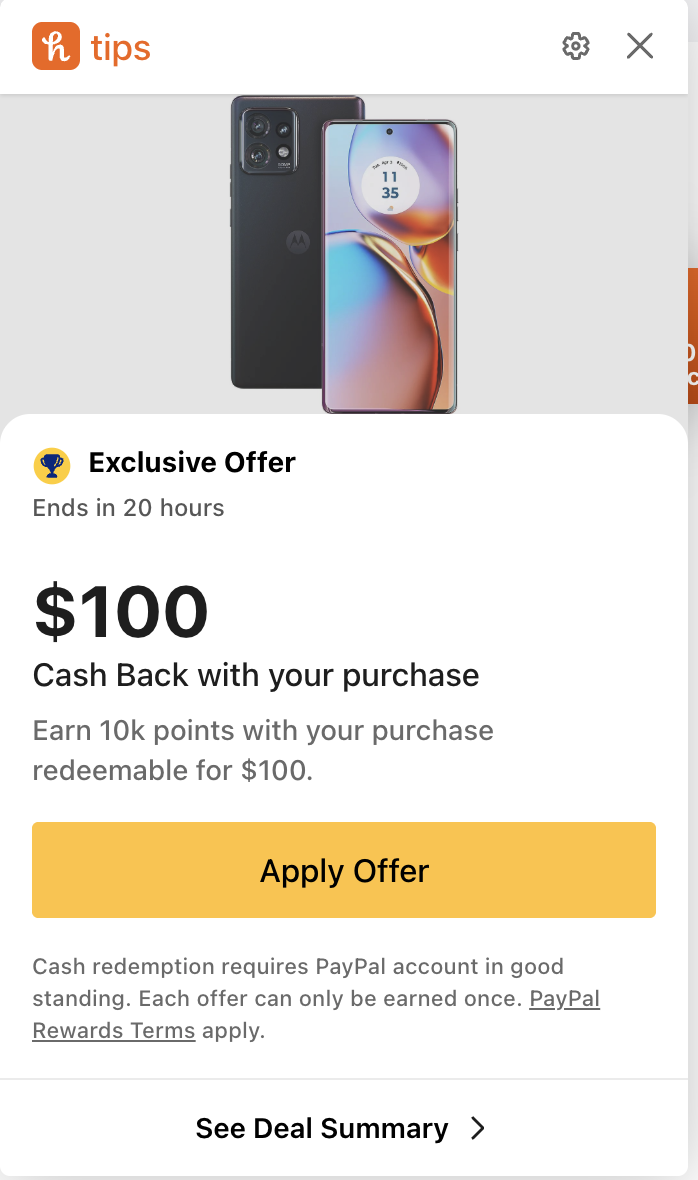698x1180 pixels.
Task: Open Honey settings via gear icon
Action: point(575,46)
